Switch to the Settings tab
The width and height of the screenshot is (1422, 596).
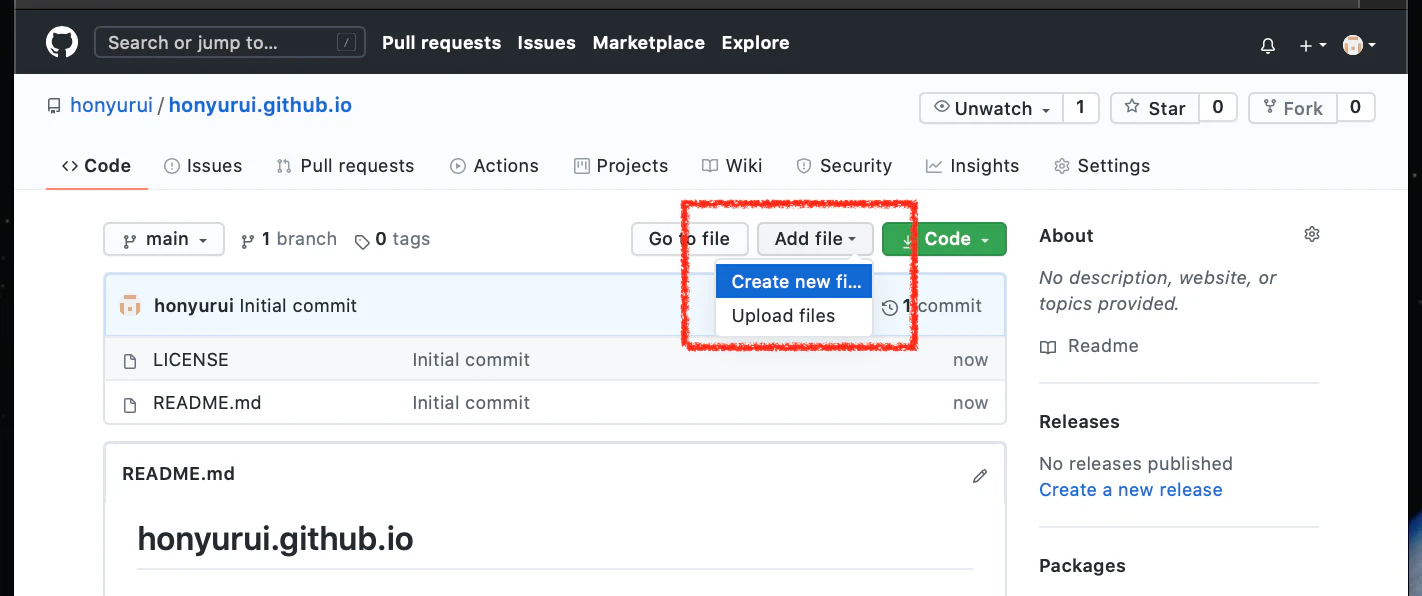click(x=1102, y=166)
